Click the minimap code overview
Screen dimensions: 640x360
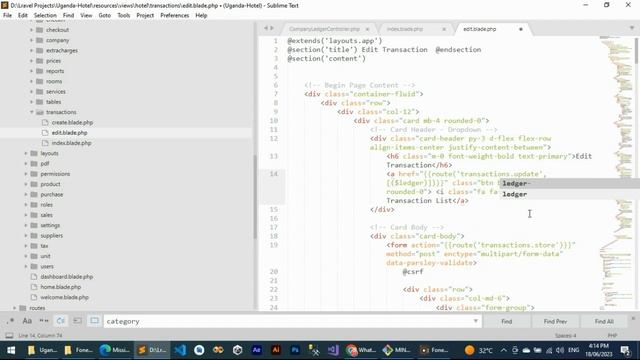pyautogui.click(x=616, y=173)
